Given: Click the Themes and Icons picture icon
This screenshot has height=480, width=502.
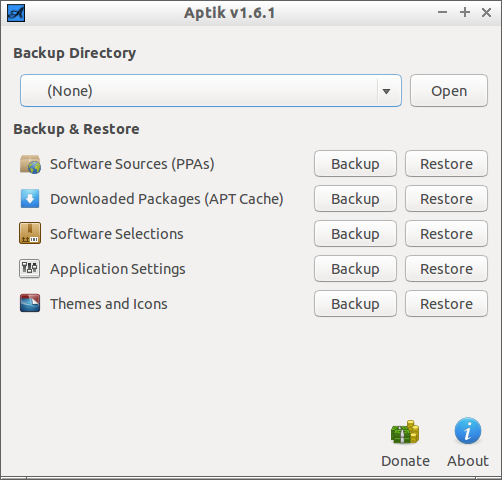Looking at the screenshot, I should tap(30, 303).
